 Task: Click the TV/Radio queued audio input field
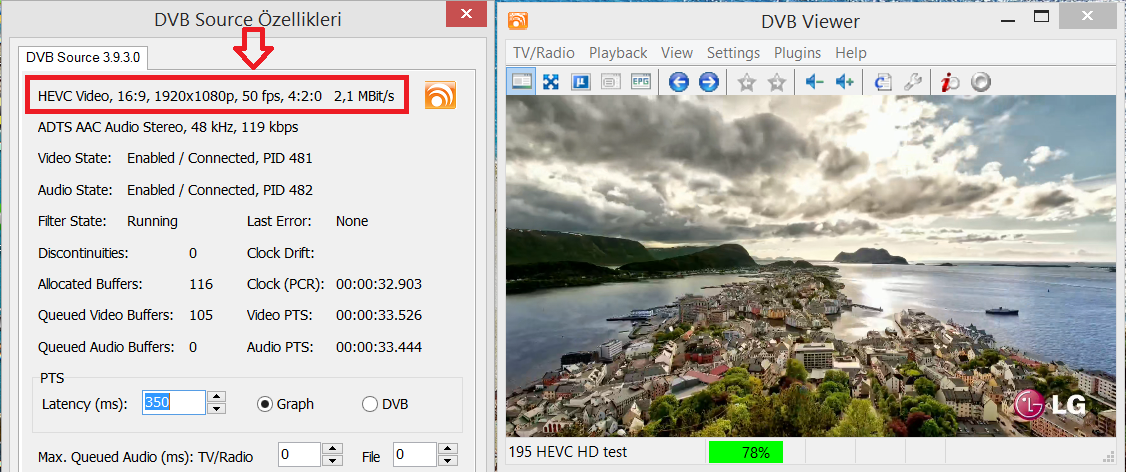click(299, 455)
